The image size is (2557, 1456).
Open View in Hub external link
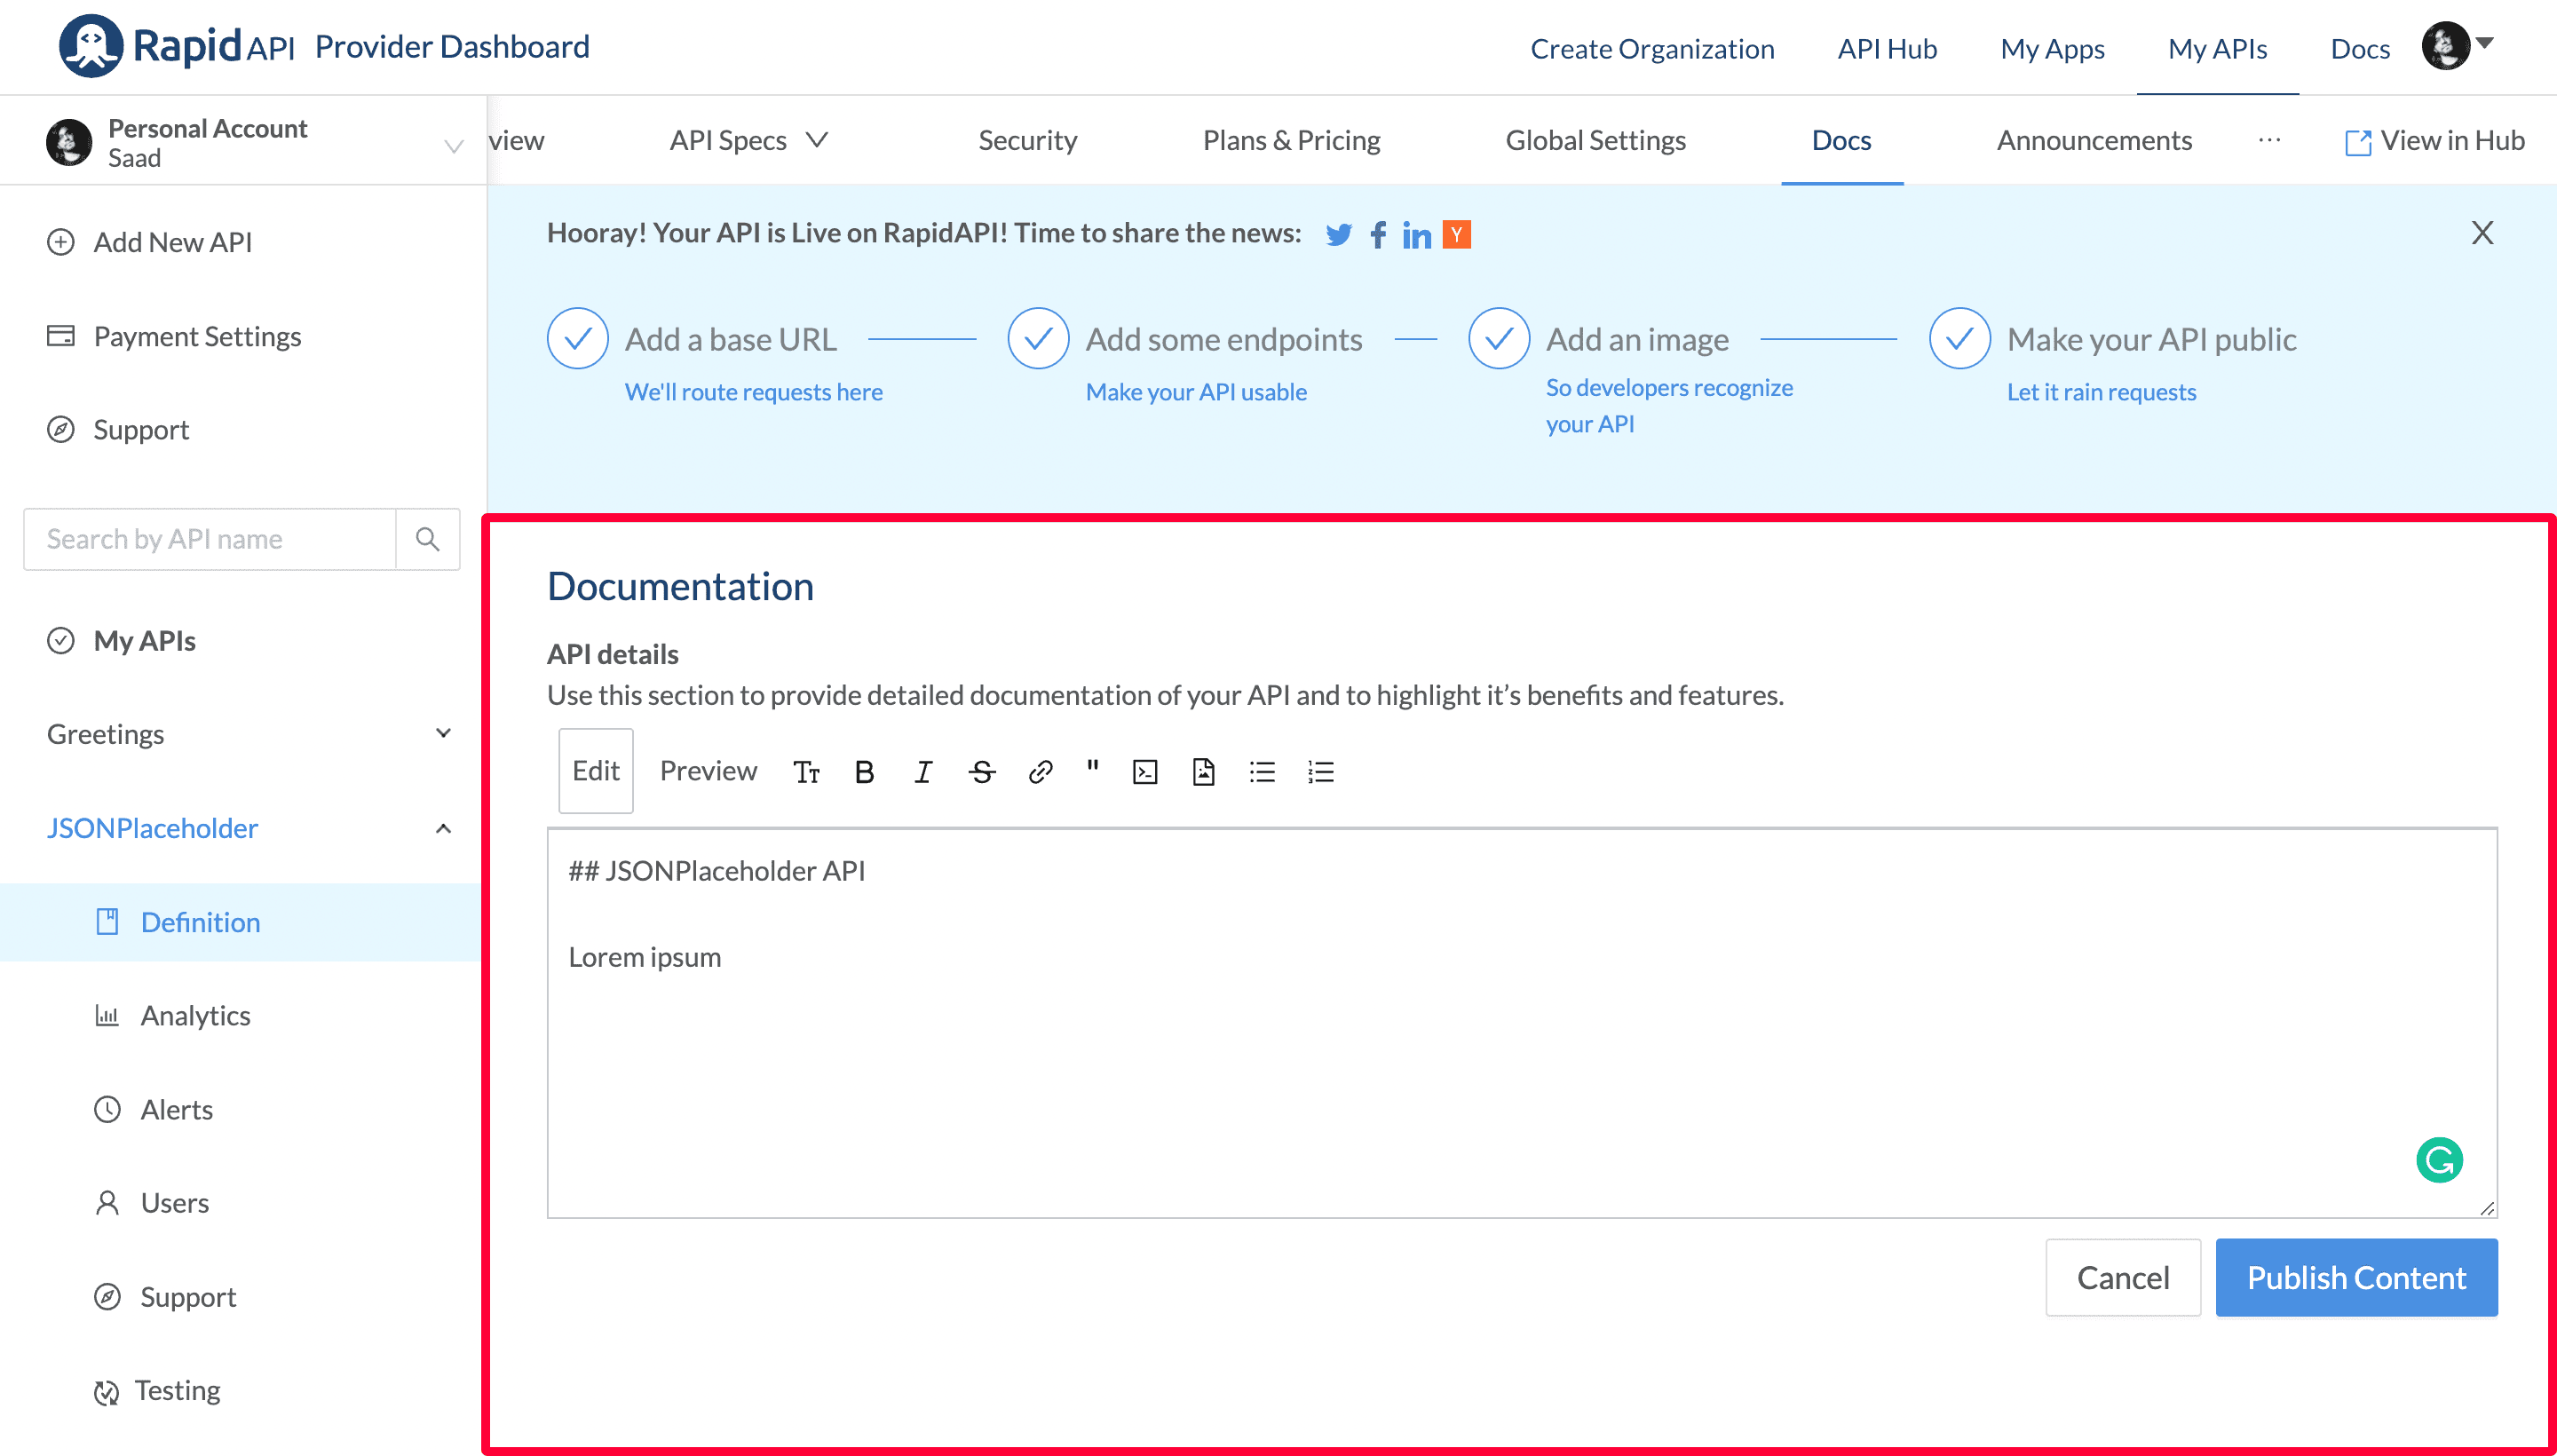coord(2434,141)
